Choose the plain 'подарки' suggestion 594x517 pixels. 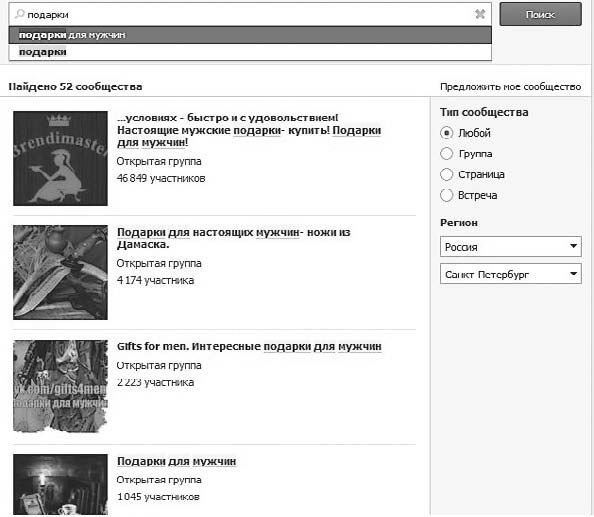pos(250,52)
